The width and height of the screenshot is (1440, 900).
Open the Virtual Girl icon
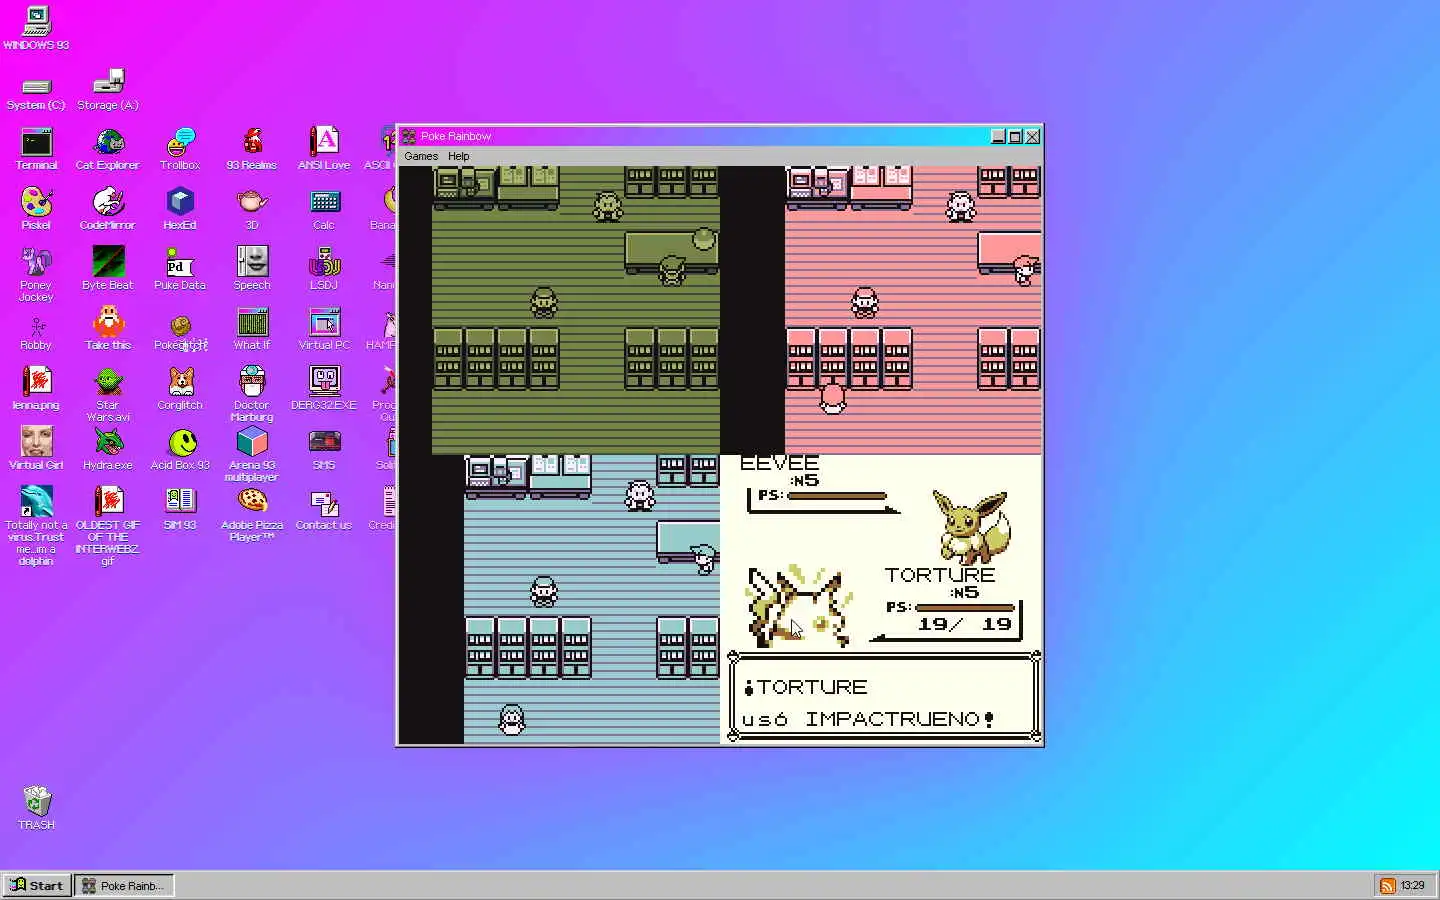[x=36, y=448]
